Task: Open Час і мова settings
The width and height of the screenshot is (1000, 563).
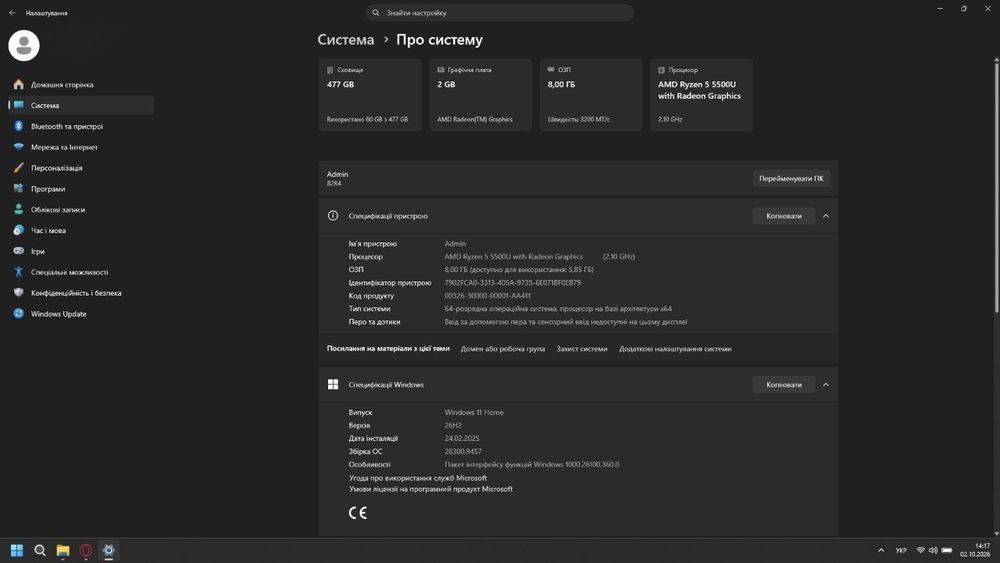Action: pos(81,230)
